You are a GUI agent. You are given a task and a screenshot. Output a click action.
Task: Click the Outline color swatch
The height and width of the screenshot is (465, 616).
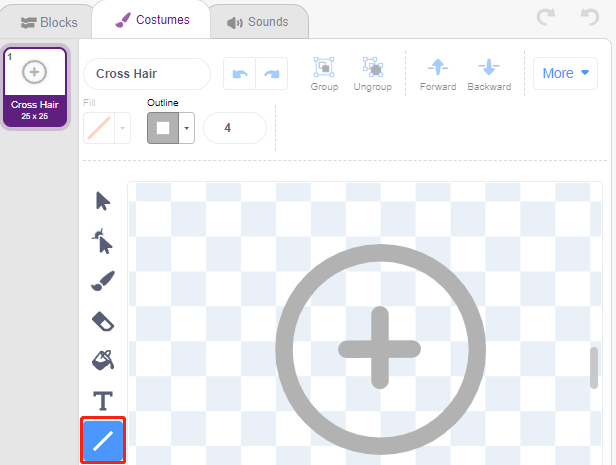(163, 128)
